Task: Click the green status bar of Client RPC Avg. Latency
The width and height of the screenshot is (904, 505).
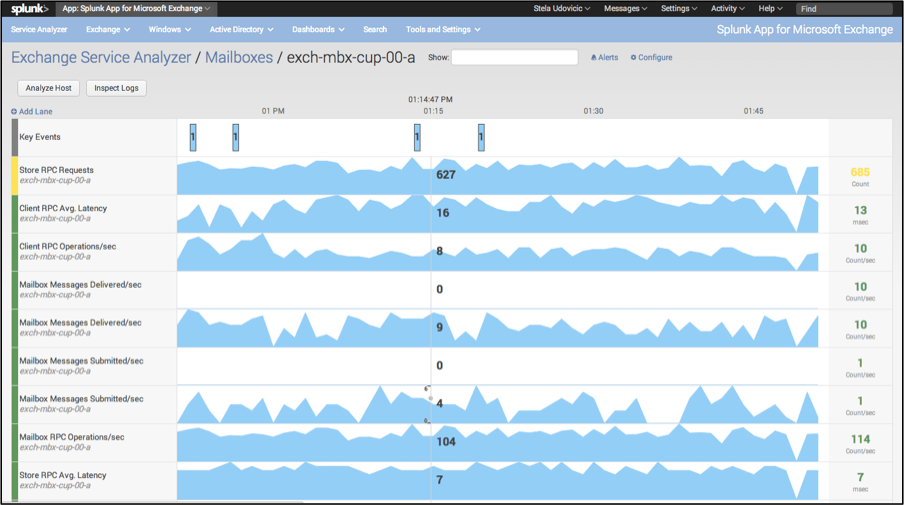Action: coord(15,214)
